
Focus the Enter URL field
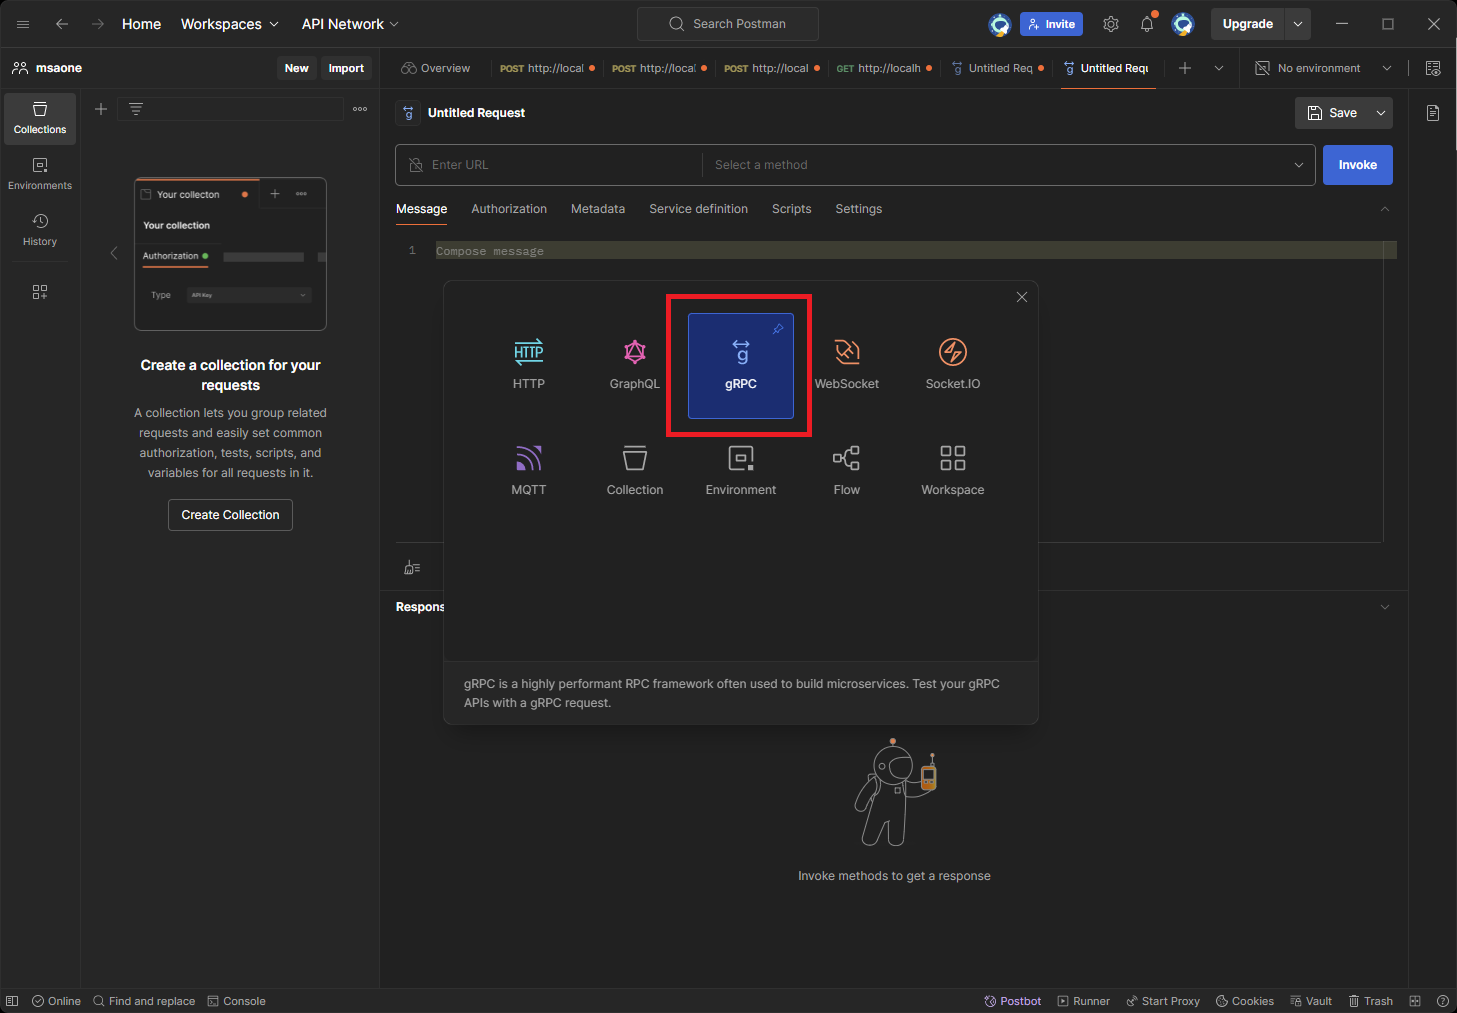coord(550,165)
